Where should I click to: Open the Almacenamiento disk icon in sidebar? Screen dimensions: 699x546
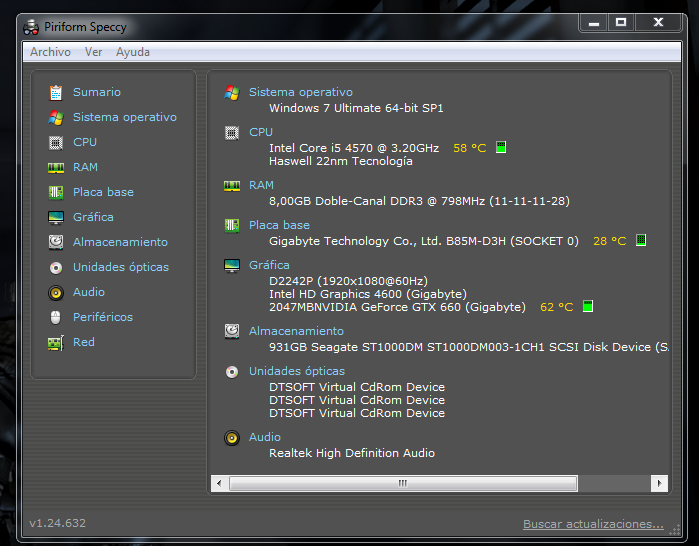point(56,242)
